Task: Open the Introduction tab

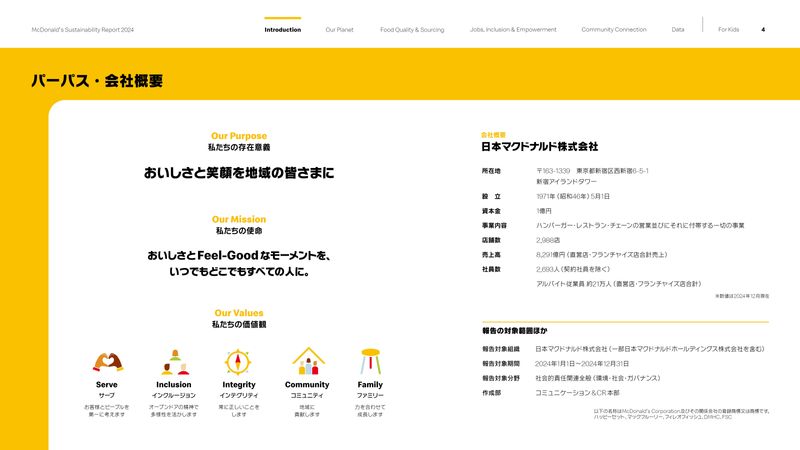Action: click(x=282, y=30)
